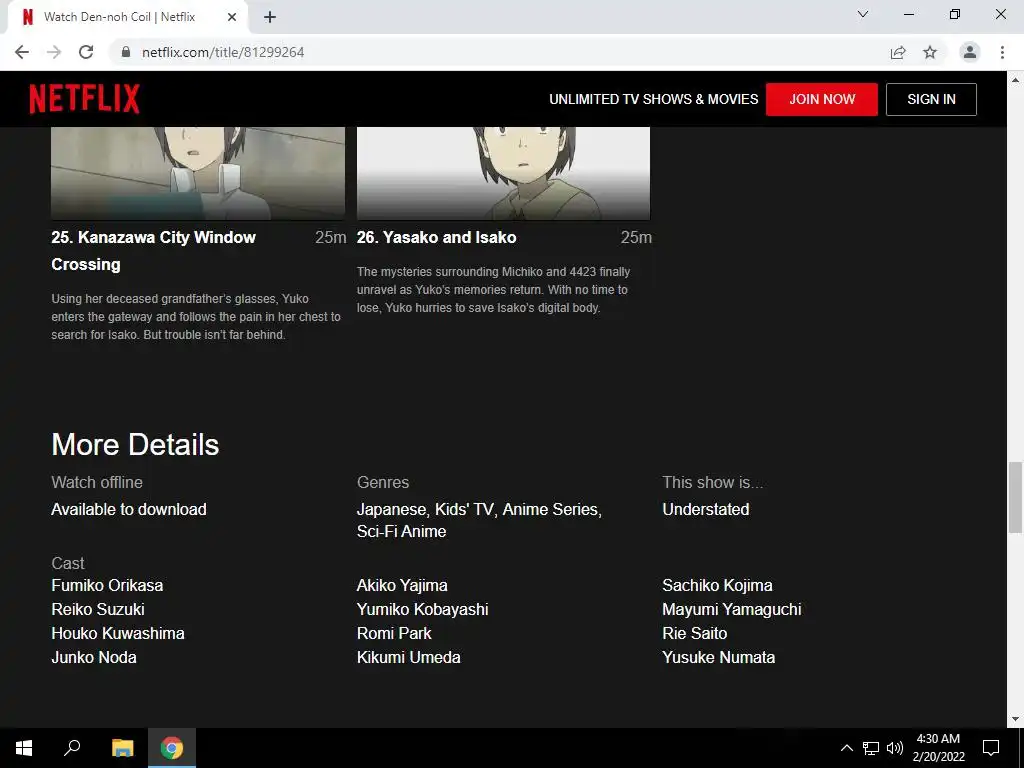Bookmark this tab with the star icon
The image size is (1024, 768).
(x=930, y=52)
